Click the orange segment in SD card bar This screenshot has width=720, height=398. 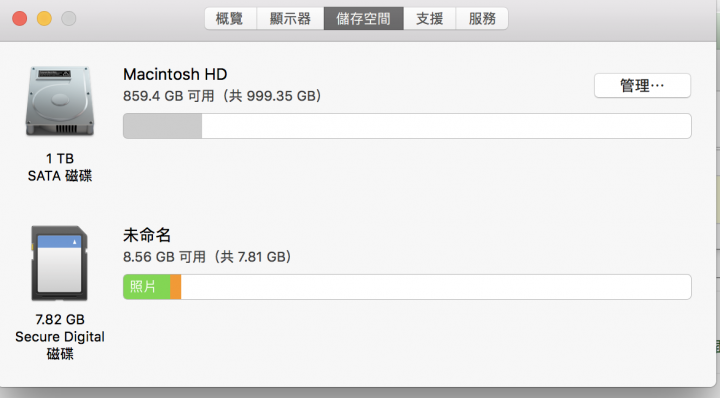pos(175,287)
